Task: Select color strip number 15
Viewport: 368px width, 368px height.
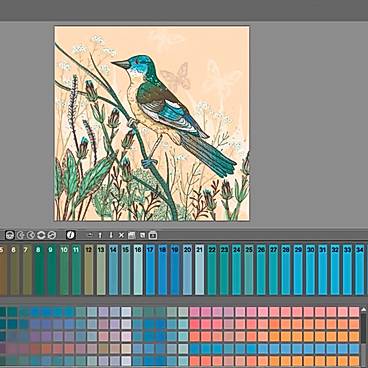Action: pos(126,269)
